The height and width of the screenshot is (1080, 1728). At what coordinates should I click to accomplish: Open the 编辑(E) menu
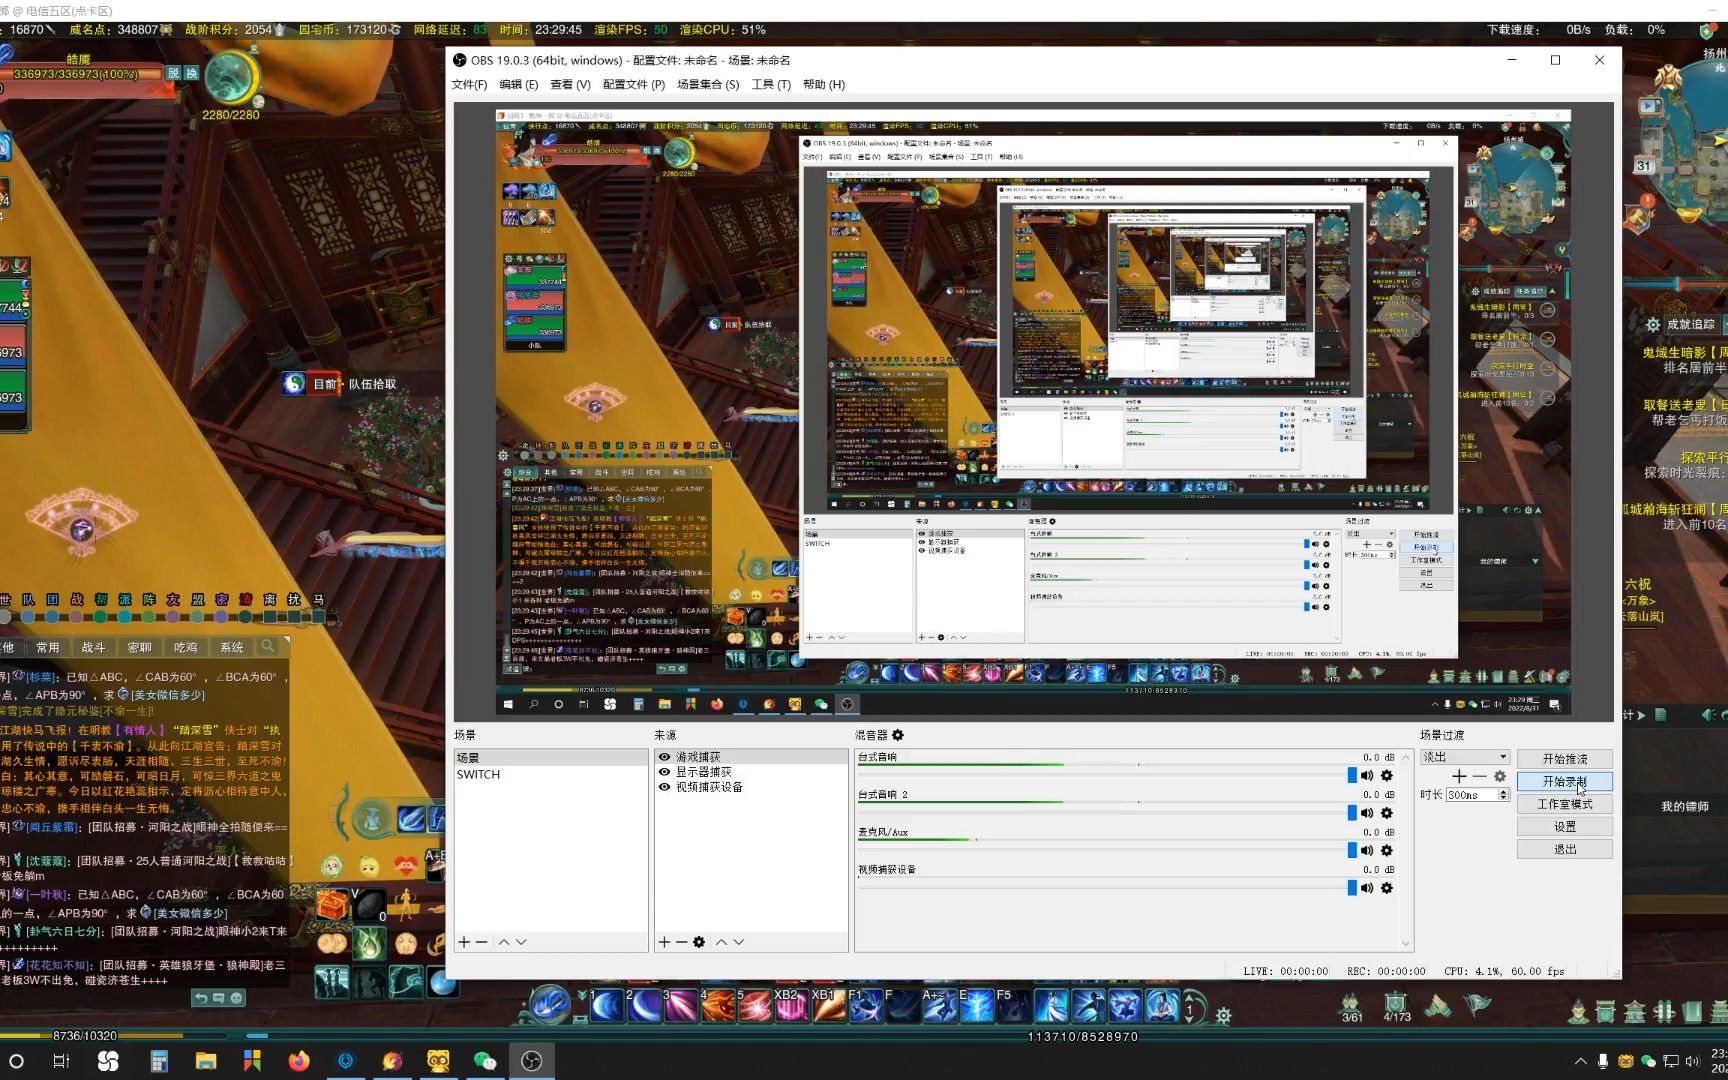point(518,84)
